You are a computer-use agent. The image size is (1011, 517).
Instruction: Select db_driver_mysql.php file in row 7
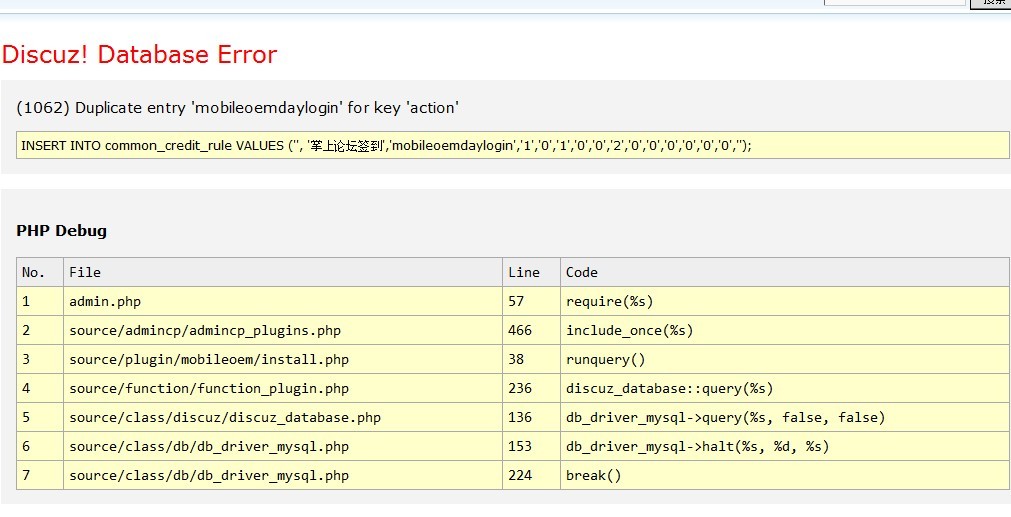282,475
